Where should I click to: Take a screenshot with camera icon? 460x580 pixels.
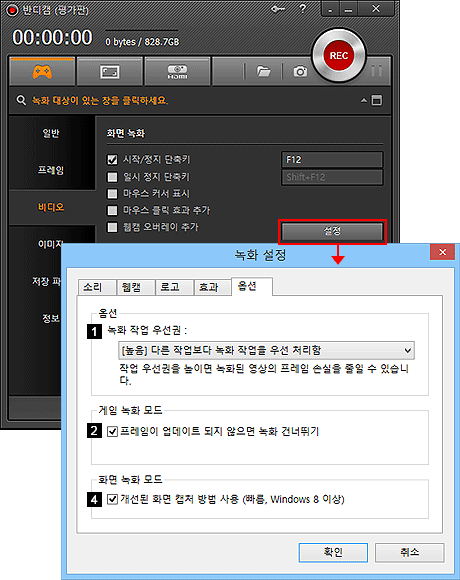point(300,71)
